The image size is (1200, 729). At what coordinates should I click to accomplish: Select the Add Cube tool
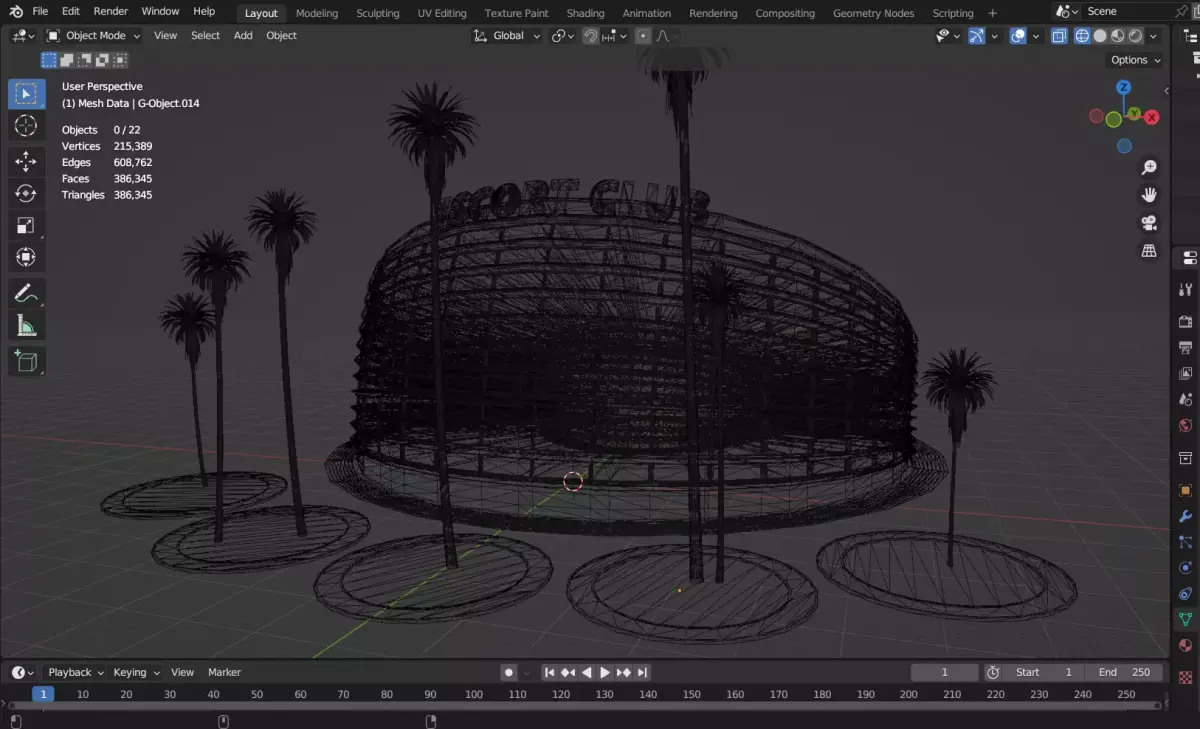point(27,361)
